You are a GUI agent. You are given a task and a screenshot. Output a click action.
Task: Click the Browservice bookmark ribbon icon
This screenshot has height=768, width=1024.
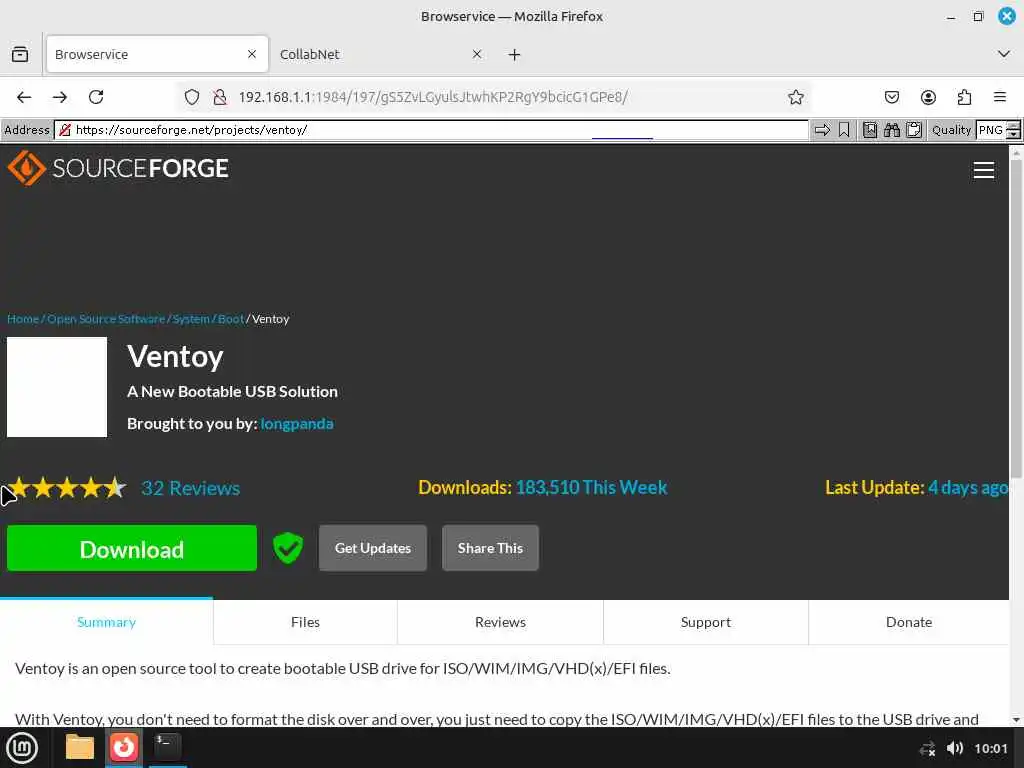(844, 130)
